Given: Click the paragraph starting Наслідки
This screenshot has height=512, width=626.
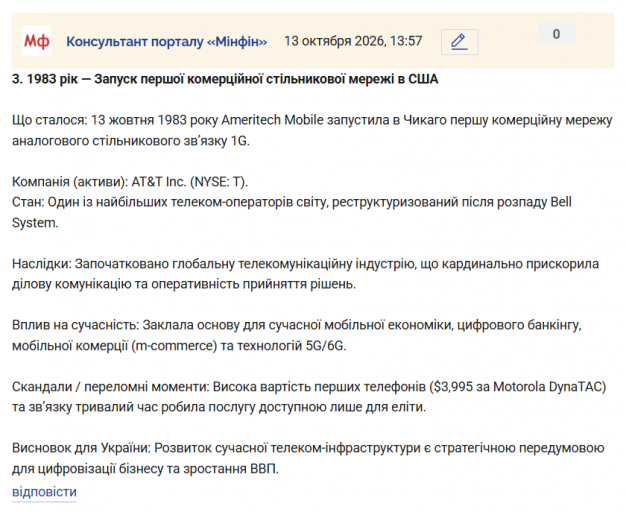Looking at the screenshot, I should pyautogui.click(x=305, y=274).
